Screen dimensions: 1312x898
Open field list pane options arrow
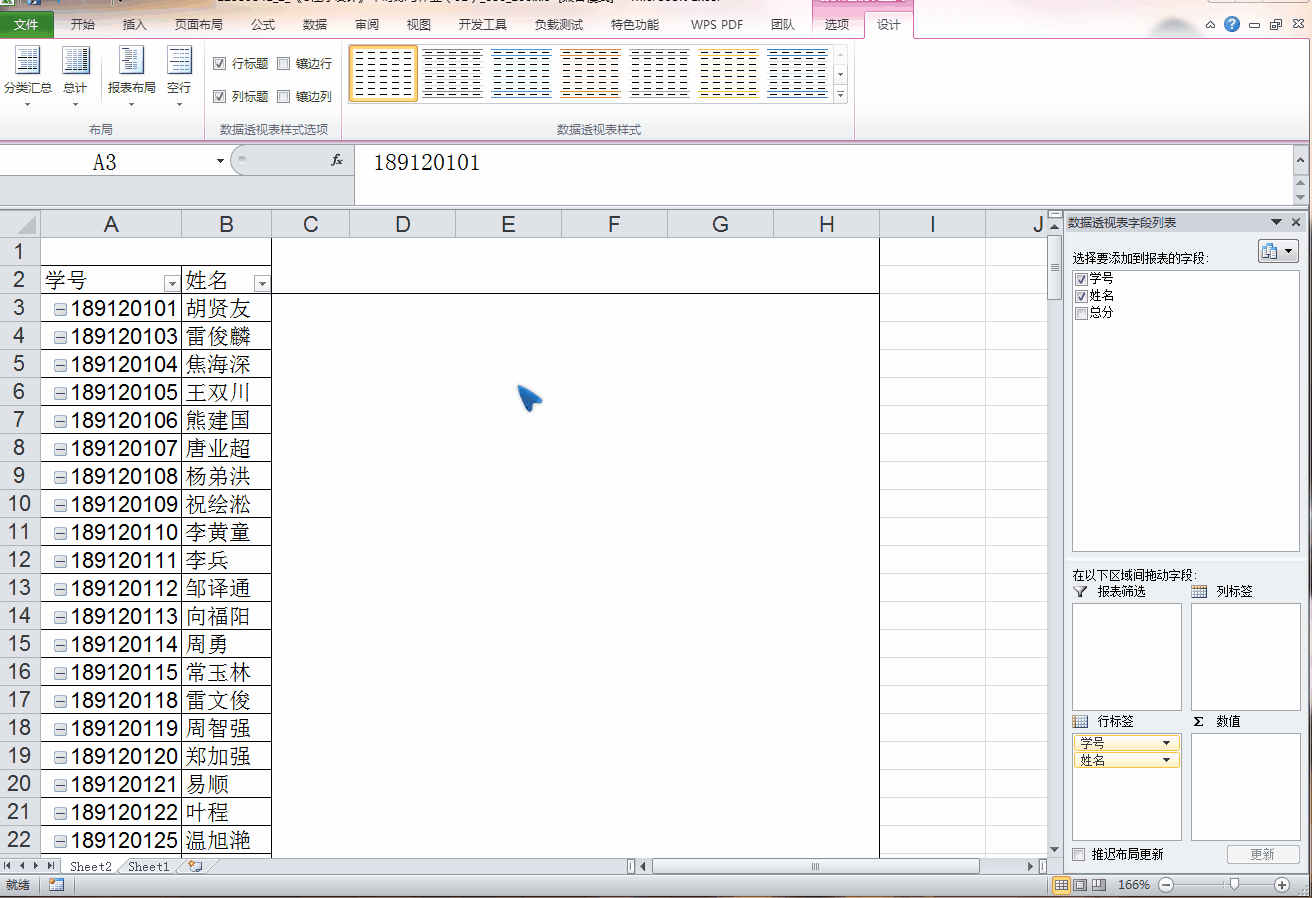[x=1276, y=222]
